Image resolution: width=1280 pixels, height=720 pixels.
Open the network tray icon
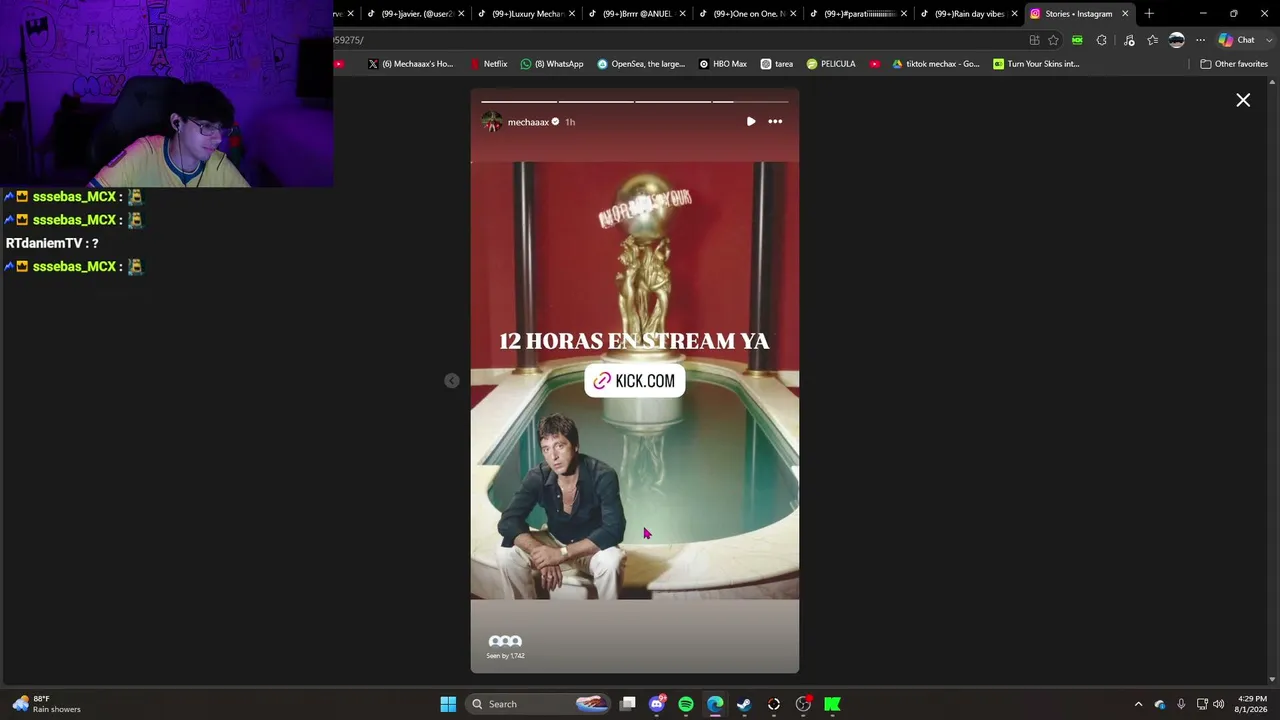pyautogui.click(x=1202, y=704)
